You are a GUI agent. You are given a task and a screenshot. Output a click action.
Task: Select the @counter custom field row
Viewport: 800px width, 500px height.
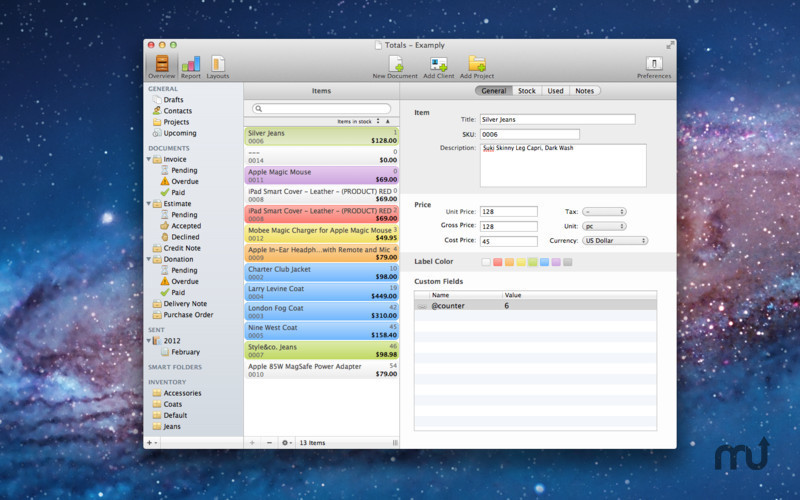pyautogui.click(x=535, y=306)
